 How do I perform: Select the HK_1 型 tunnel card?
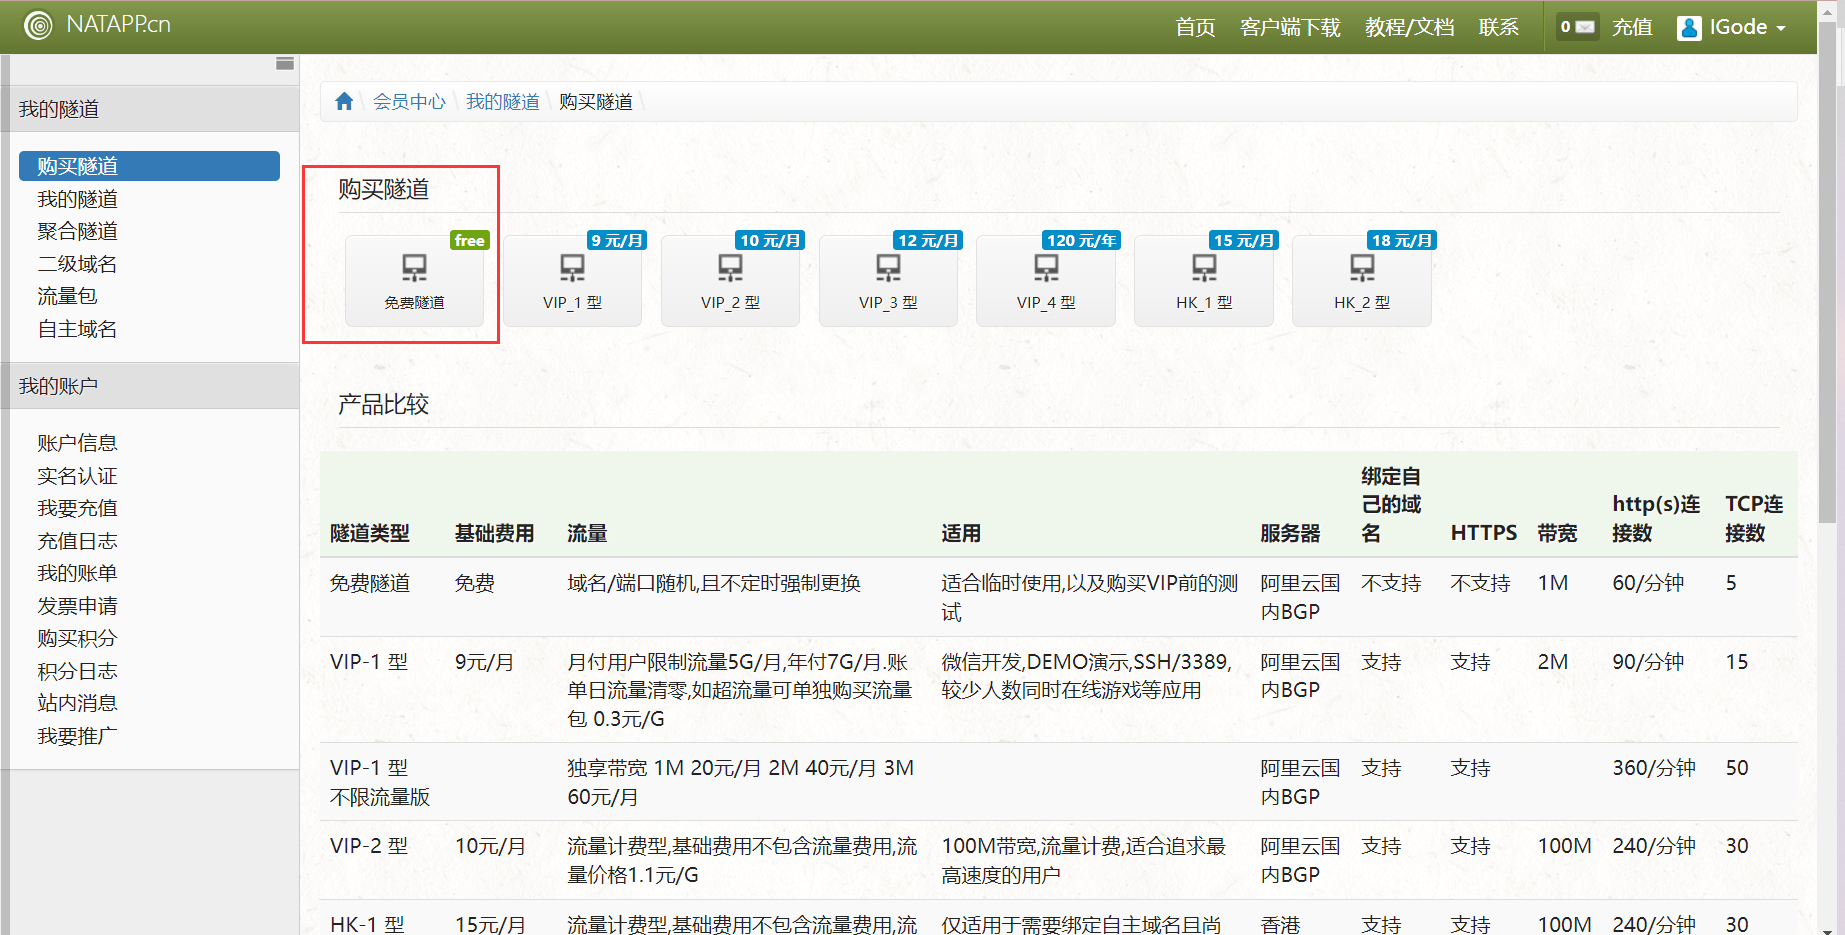click(x=1204, y=281)
